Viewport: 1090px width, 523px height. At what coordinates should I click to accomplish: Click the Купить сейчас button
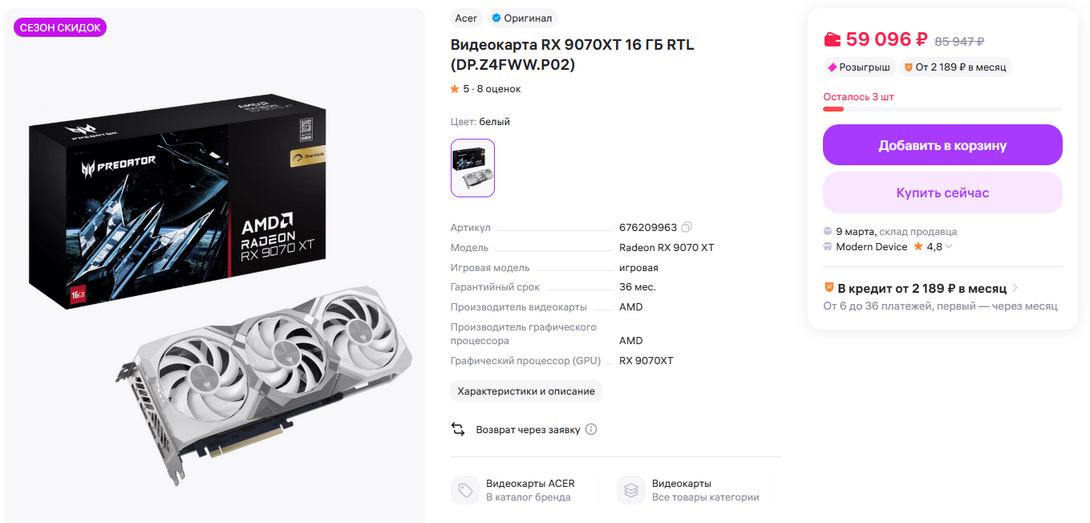[943, 193]
